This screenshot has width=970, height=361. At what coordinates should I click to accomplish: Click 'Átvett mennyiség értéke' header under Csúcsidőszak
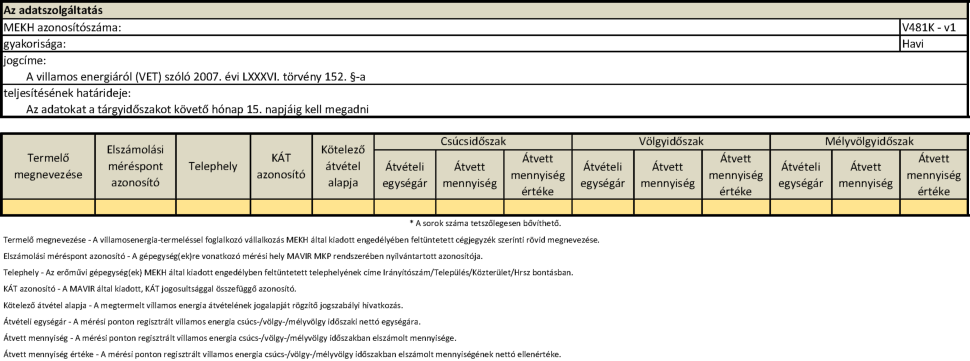[538, 174]
